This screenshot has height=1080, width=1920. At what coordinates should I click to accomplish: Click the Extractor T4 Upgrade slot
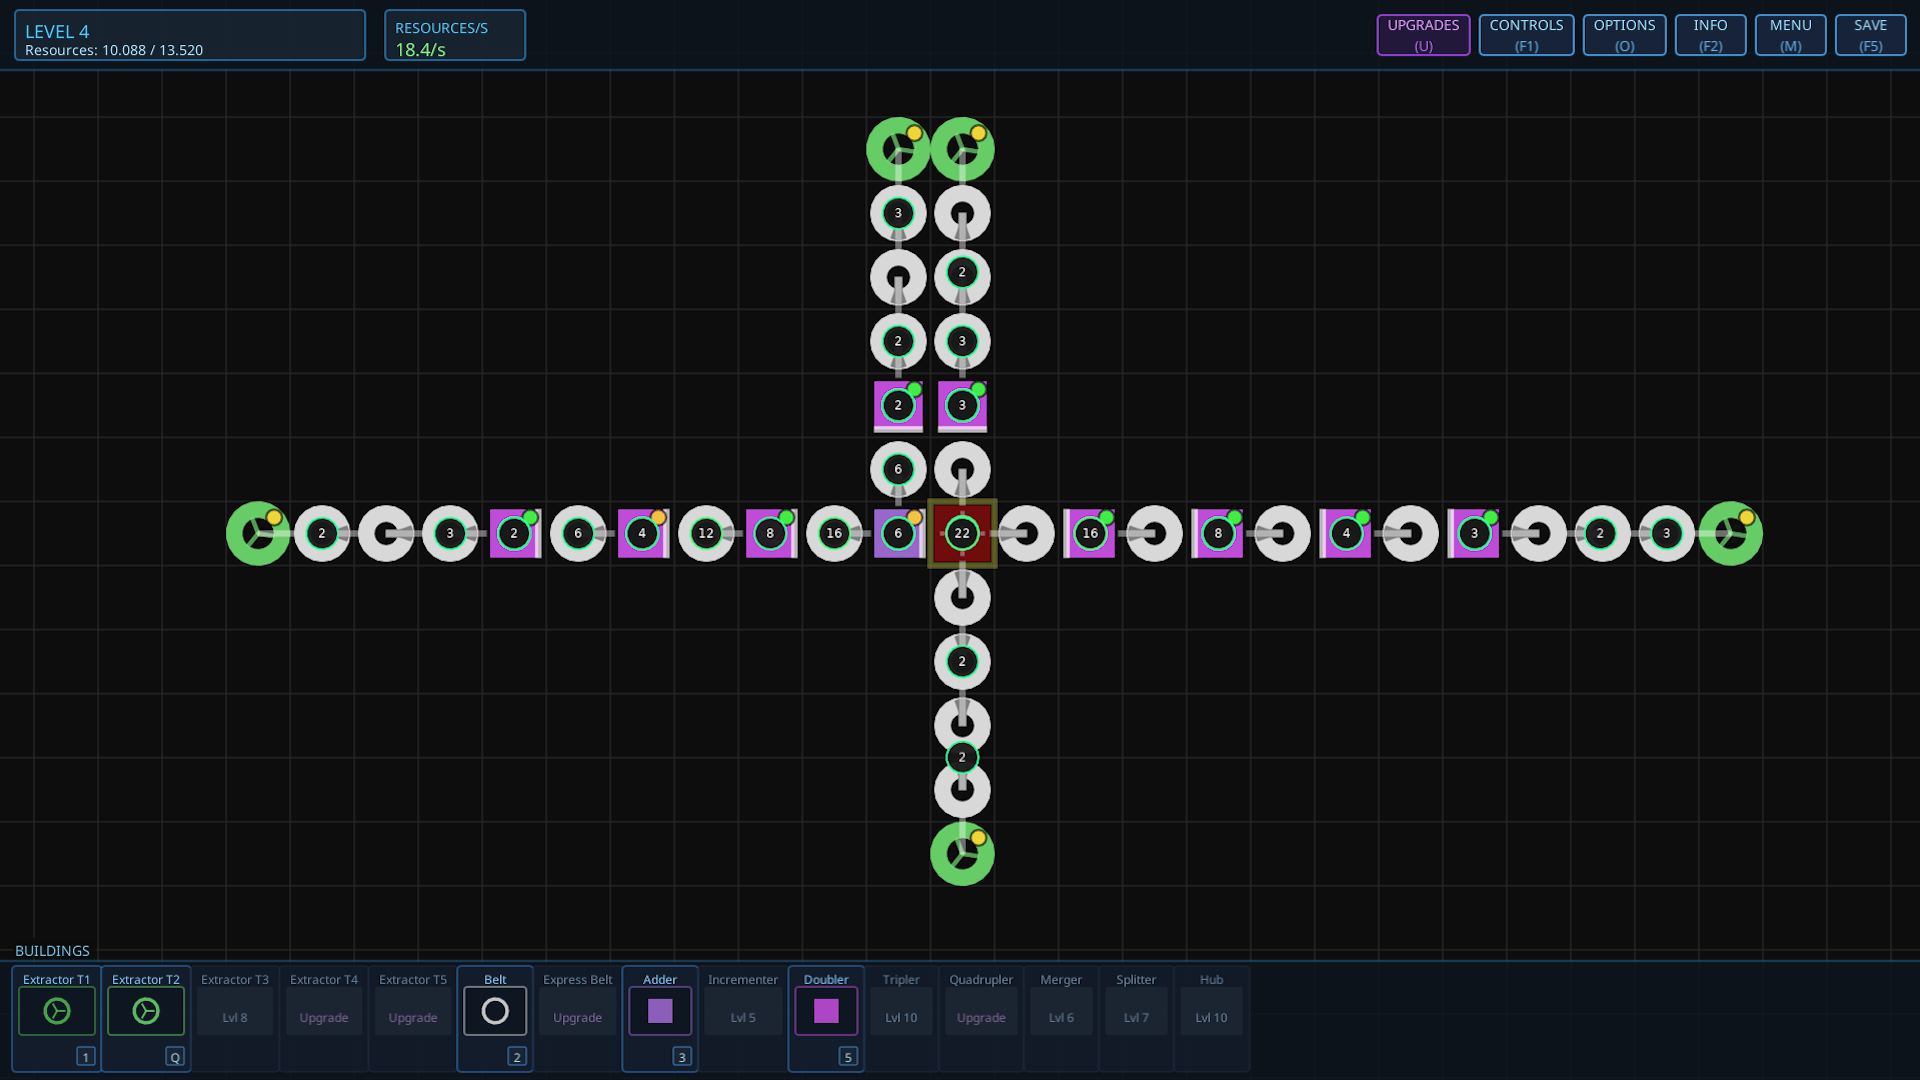(x=324, y=1017)
